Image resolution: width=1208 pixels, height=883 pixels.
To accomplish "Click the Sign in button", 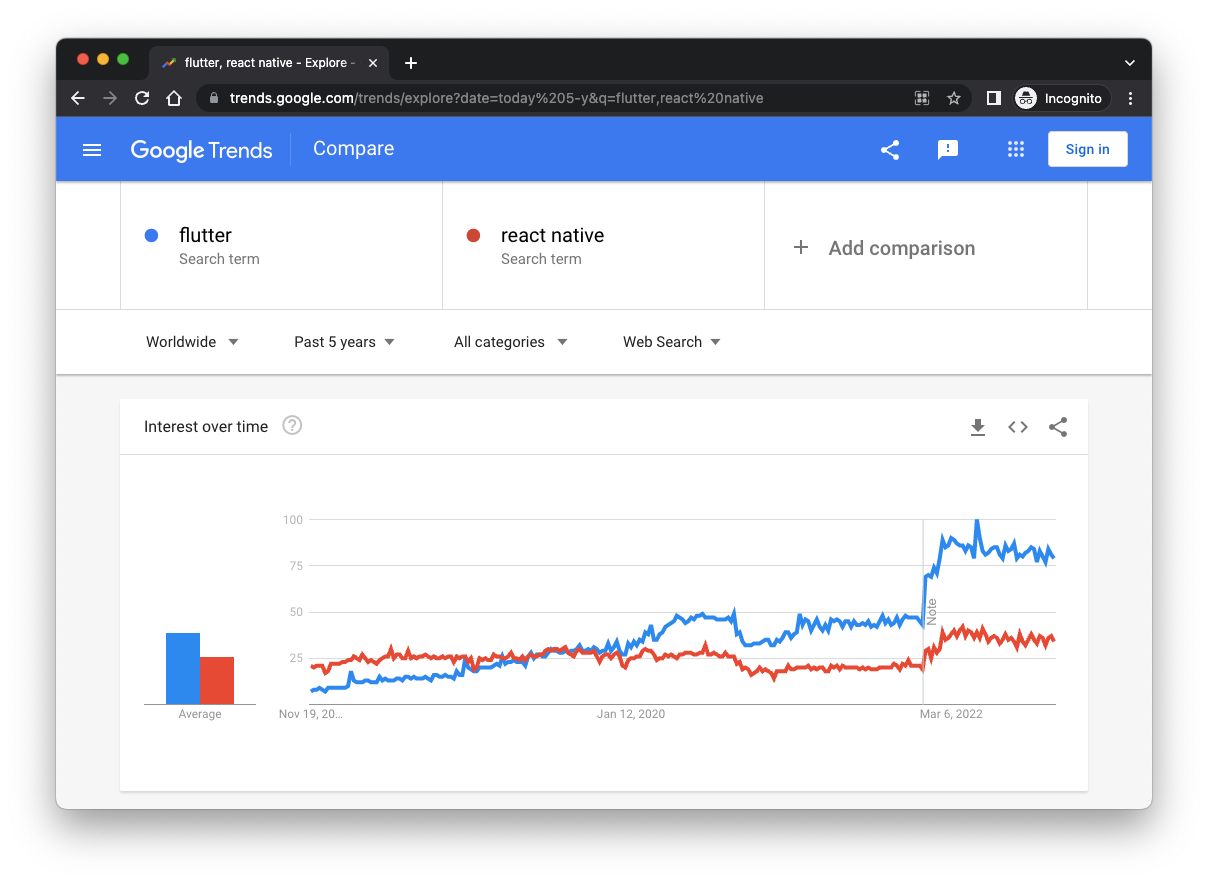I will point(1087,149).
